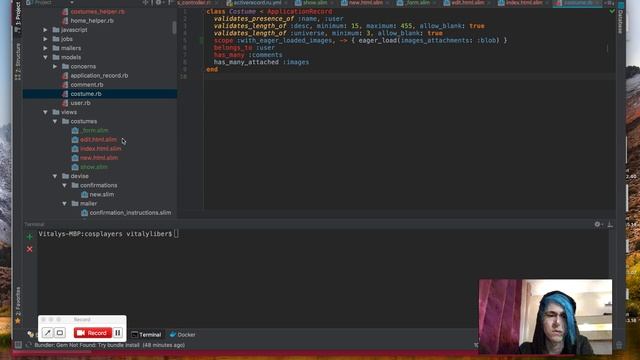Open terminal settings gear icon
640x360 pixels.
click(x=598, y=224)
